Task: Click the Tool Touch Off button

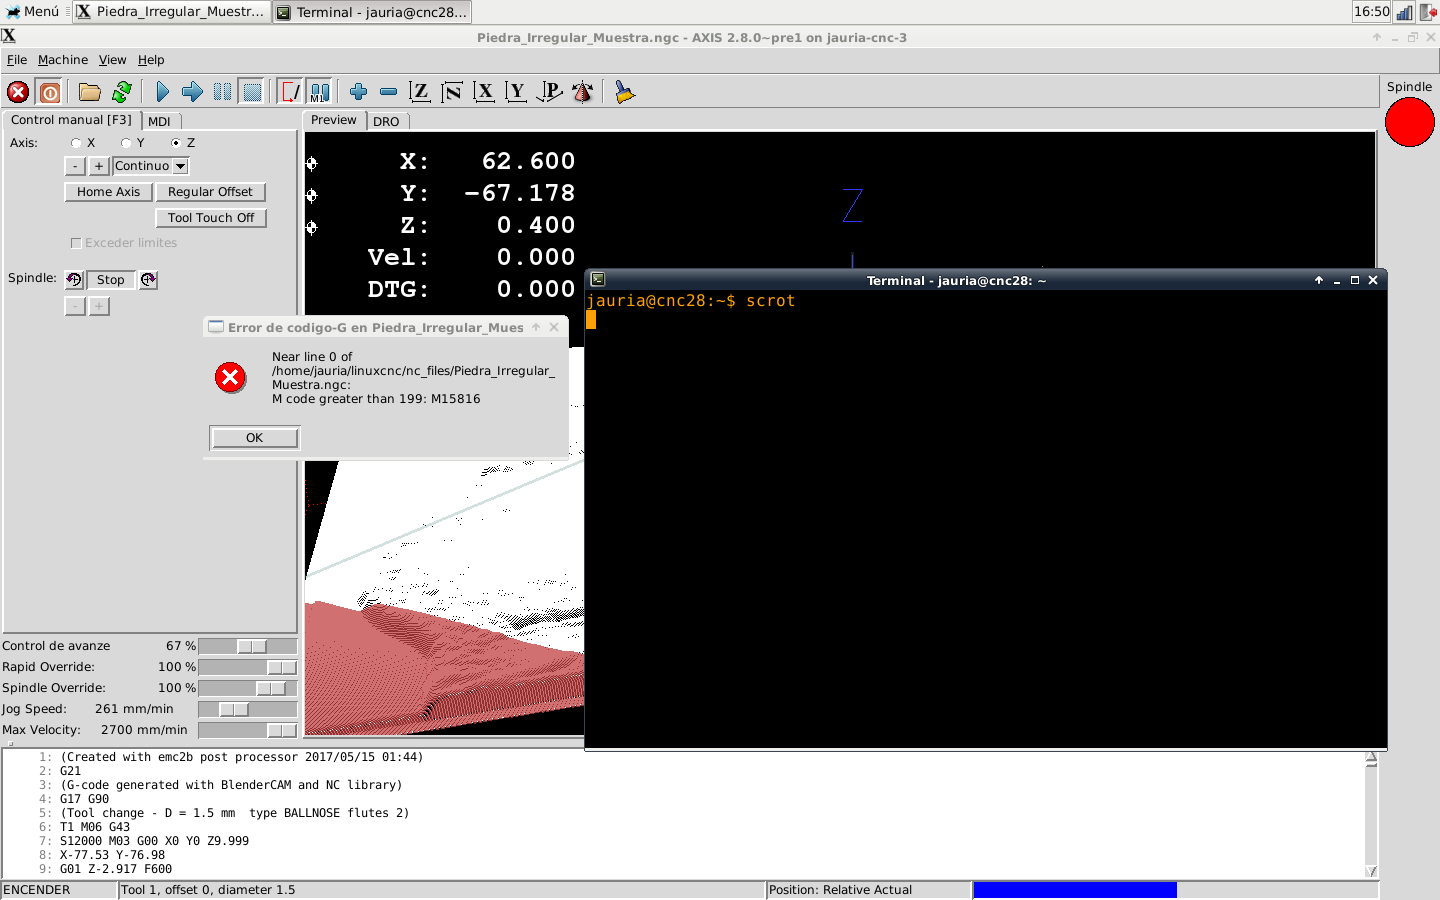Action: click(211, 218)
